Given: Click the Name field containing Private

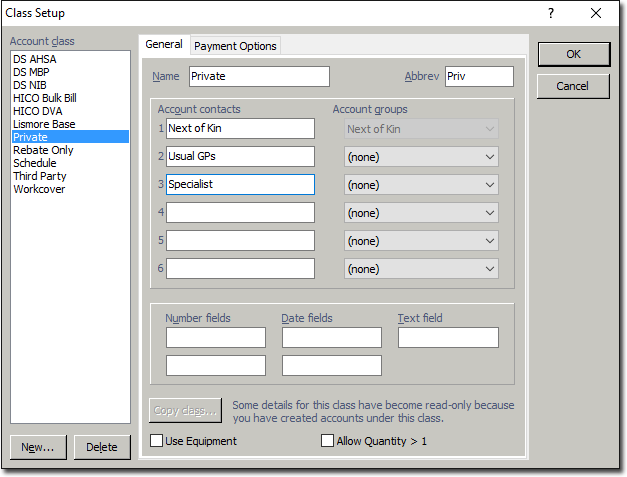Looking at the screenshot, I should (x=257, y=77).
